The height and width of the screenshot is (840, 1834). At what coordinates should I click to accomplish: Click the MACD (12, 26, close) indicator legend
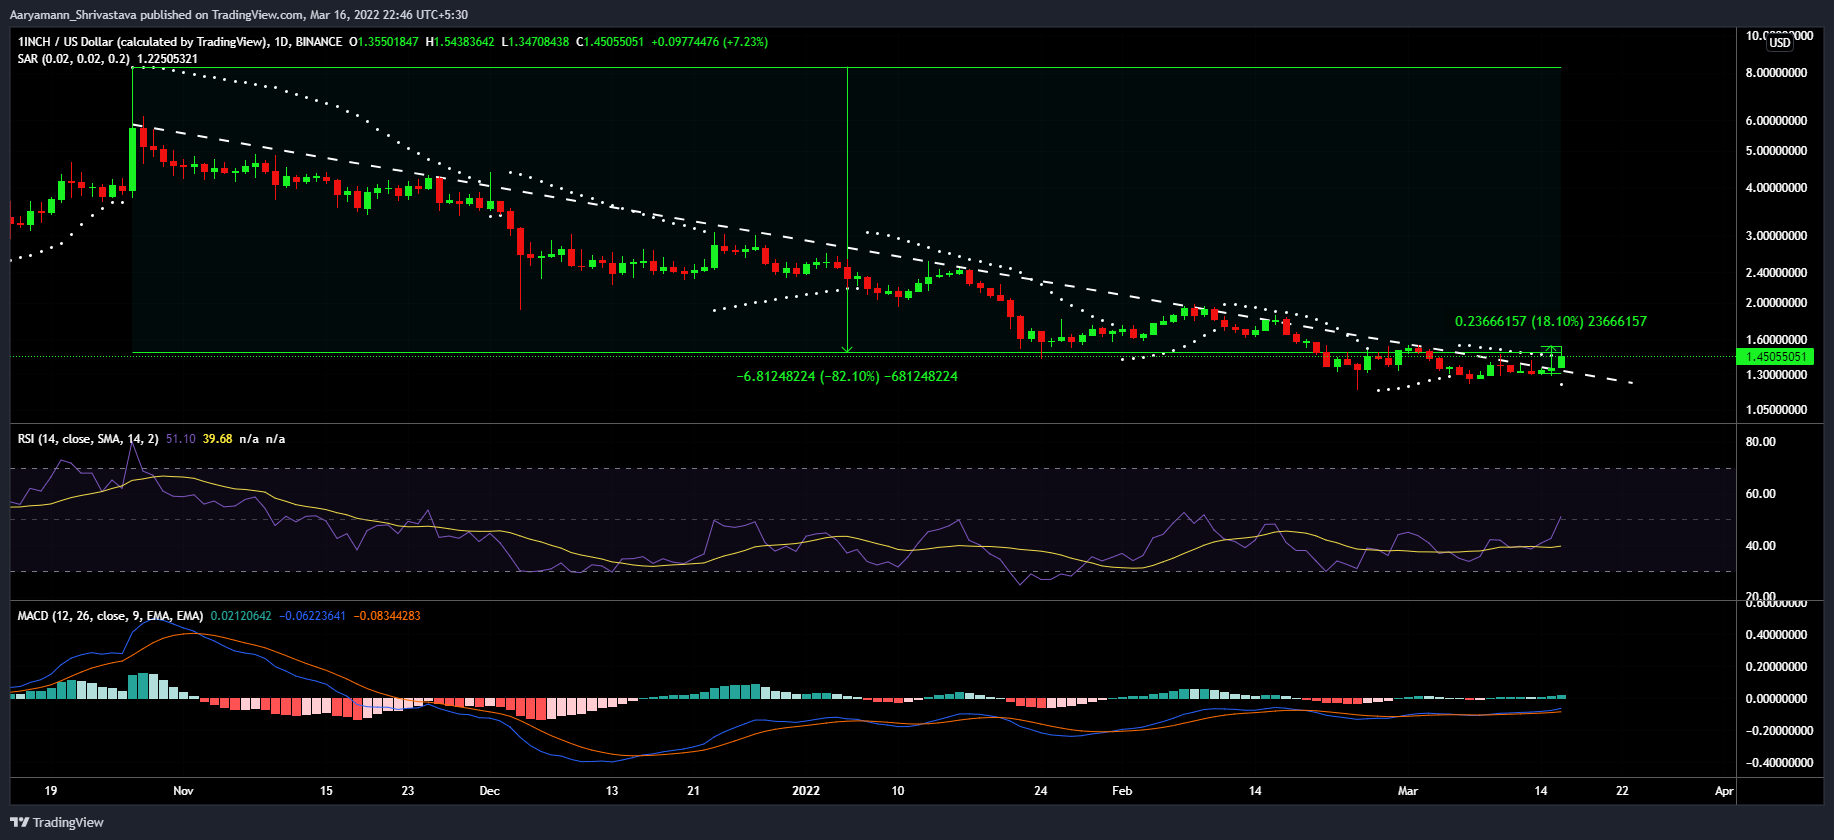point(110,616)
